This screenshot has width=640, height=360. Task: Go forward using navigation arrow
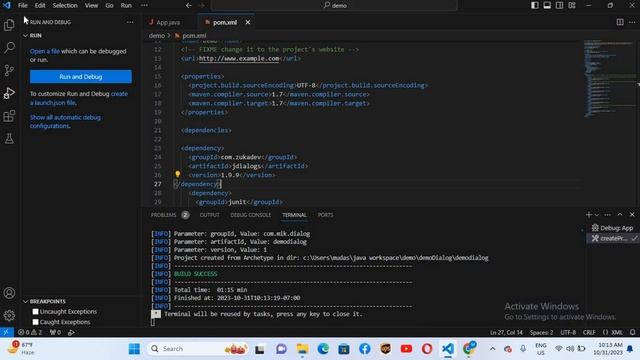(202, 5)
